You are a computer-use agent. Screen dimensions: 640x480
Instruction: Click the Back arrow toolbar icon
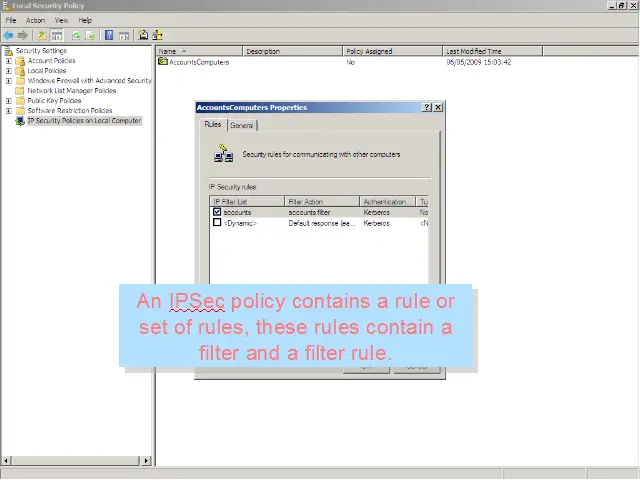(9, 35)
